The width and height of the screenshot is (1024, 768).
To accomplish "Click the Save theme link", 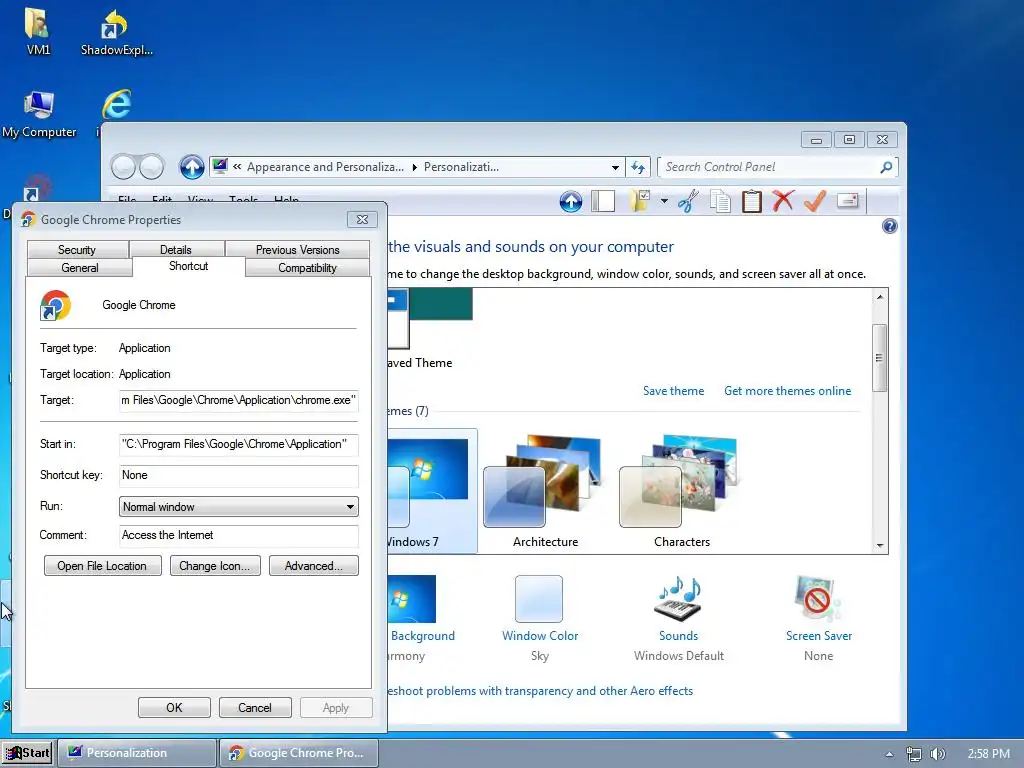I will point(673,391).
